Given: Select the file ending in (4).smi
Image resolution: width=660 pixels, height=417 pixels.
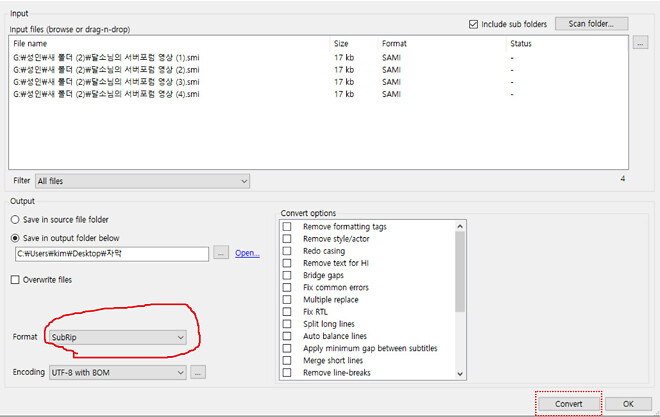Looking at the screenshot, I should click(x=106, y=94).
